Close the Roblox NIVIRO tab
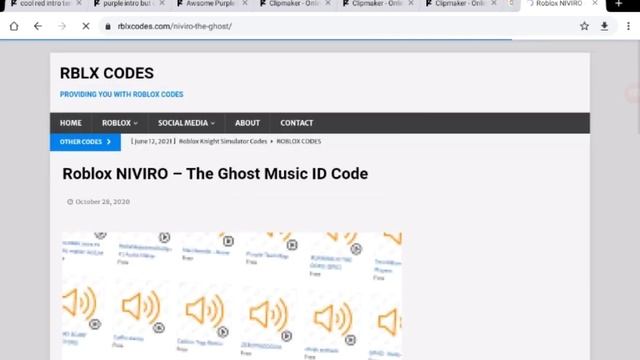Viewport: 640px width, 360px height. 595,3
